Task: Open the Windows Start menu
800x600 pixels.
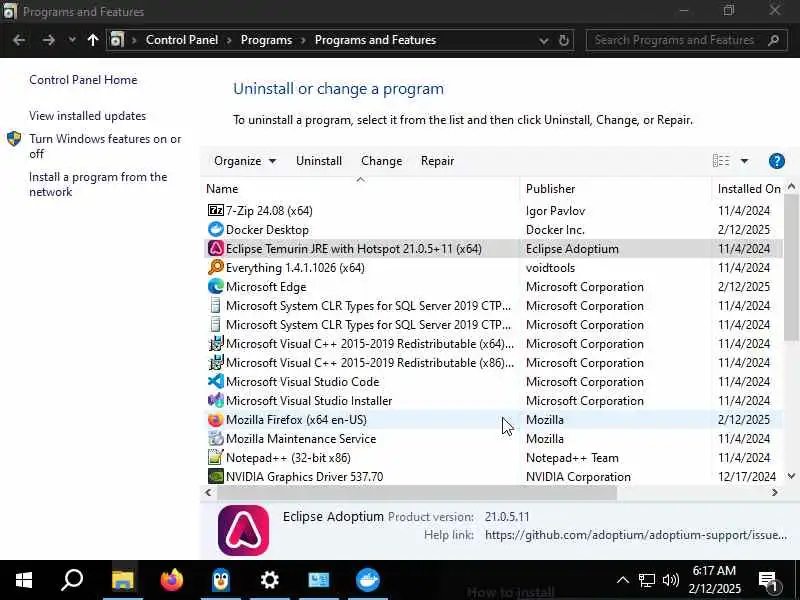Action: pyautogui.click(x=23, y=580)
